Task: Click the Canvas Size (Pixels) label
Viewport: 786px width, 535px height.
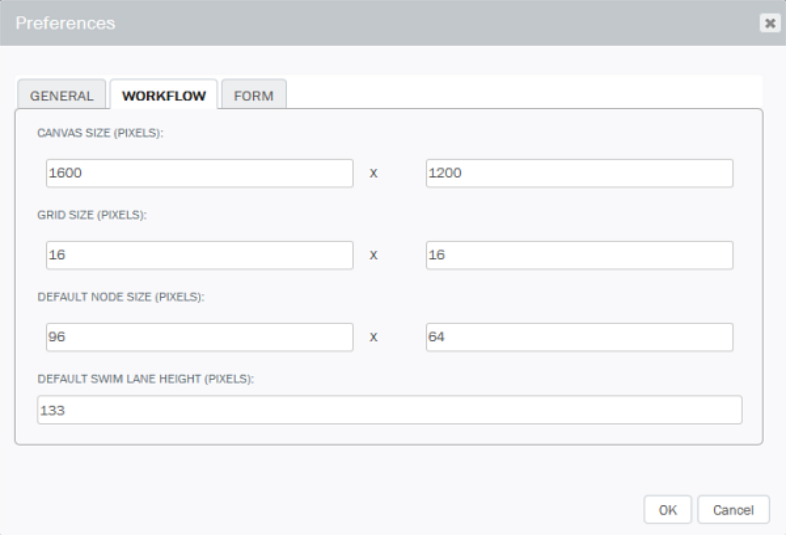Action: pyautogui.click(x=100, y=133)
